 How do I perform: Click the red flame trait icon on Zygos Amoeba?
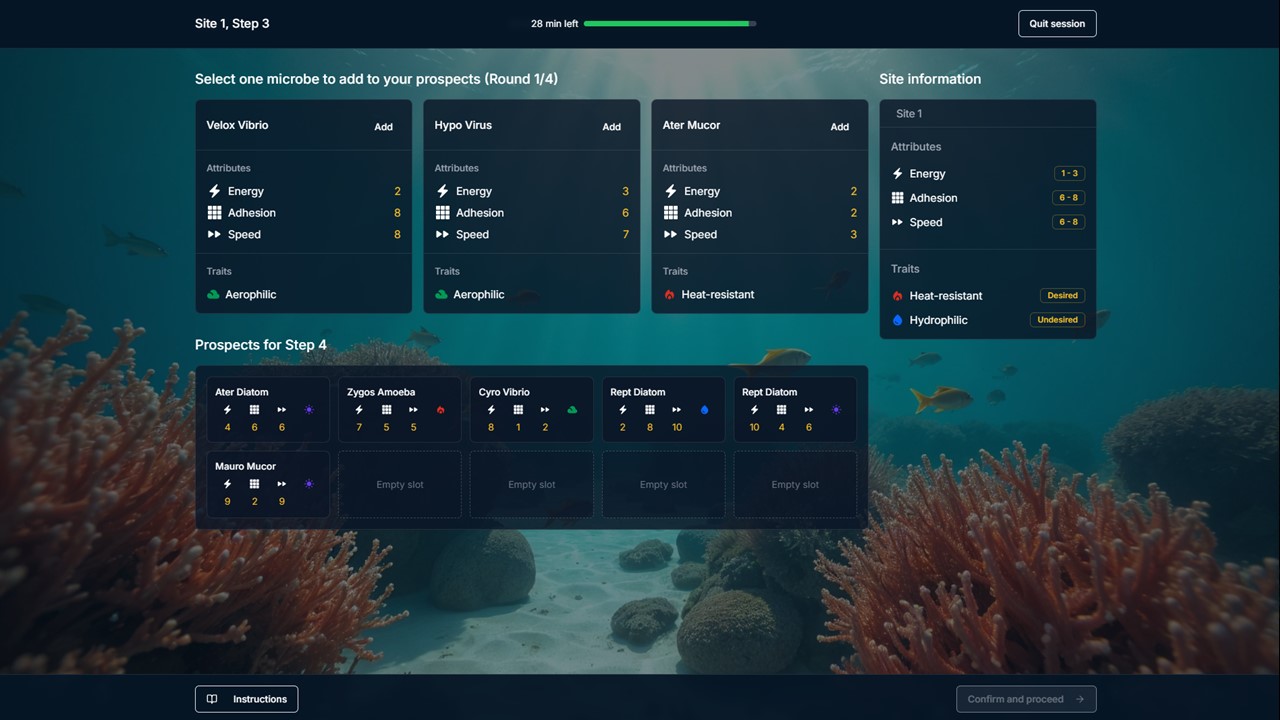441,410
